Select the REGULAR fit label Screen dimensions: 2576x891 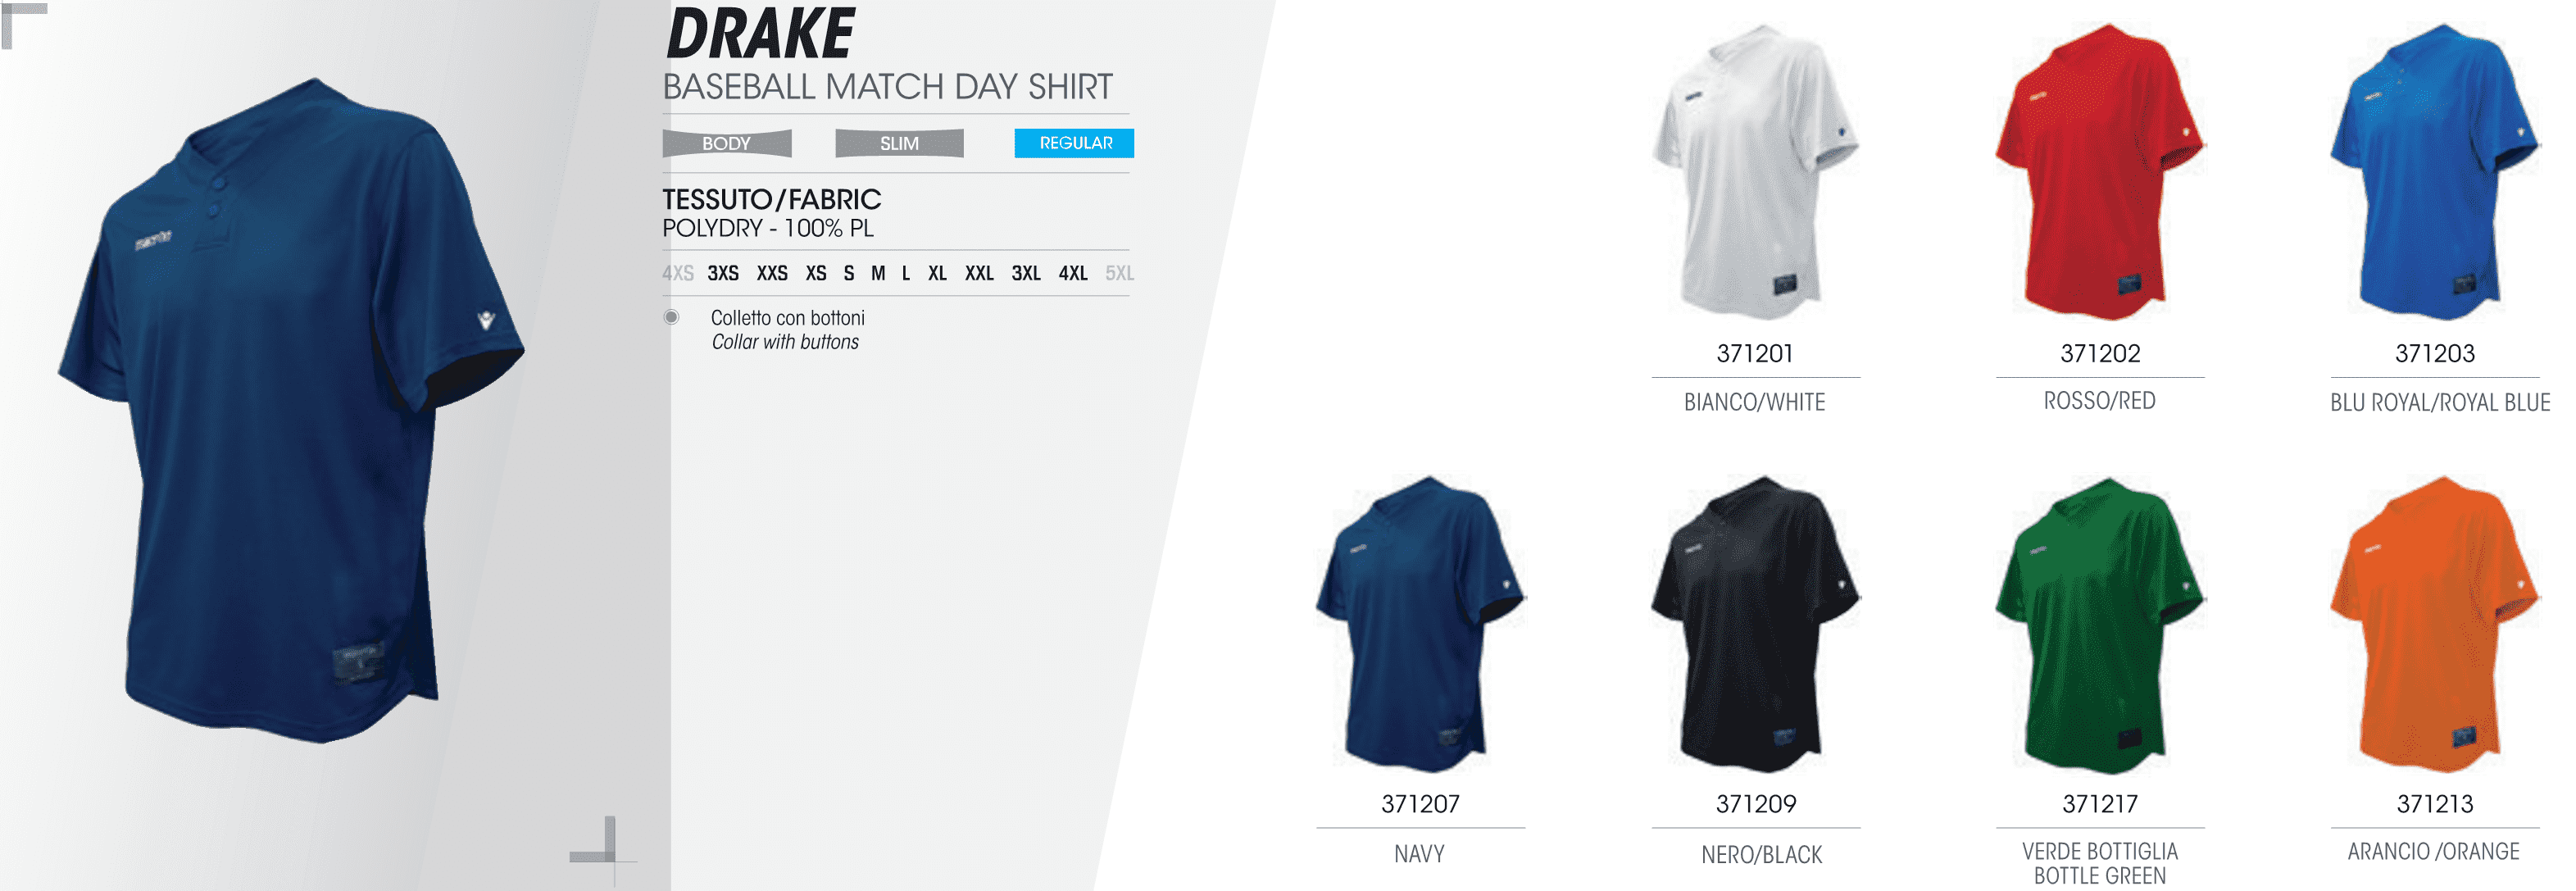tap(1074, 143)
